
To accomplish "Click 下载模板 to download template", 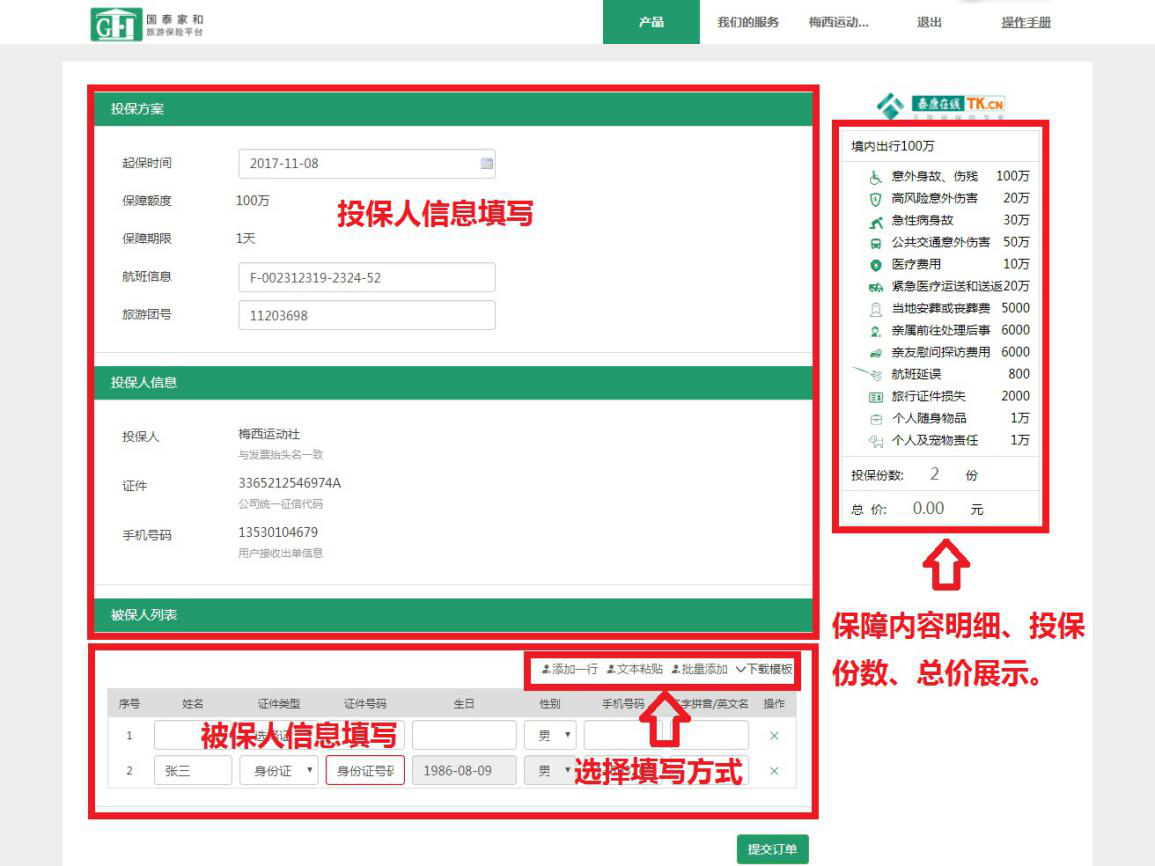I will coord(764,669).
